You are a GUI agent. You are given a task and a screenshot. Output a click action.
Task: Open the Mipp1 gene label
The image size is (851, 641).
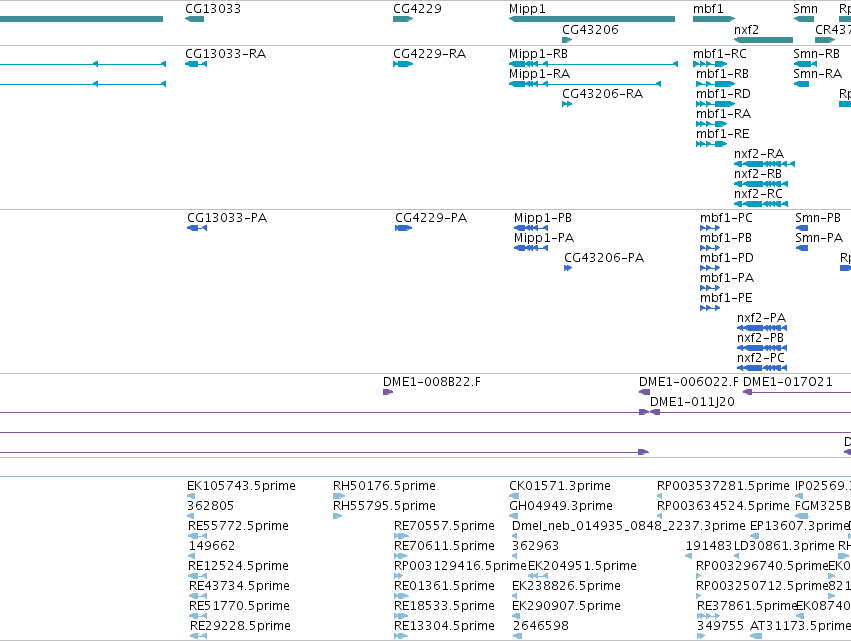pyautogui.click(x=527, y=9)
